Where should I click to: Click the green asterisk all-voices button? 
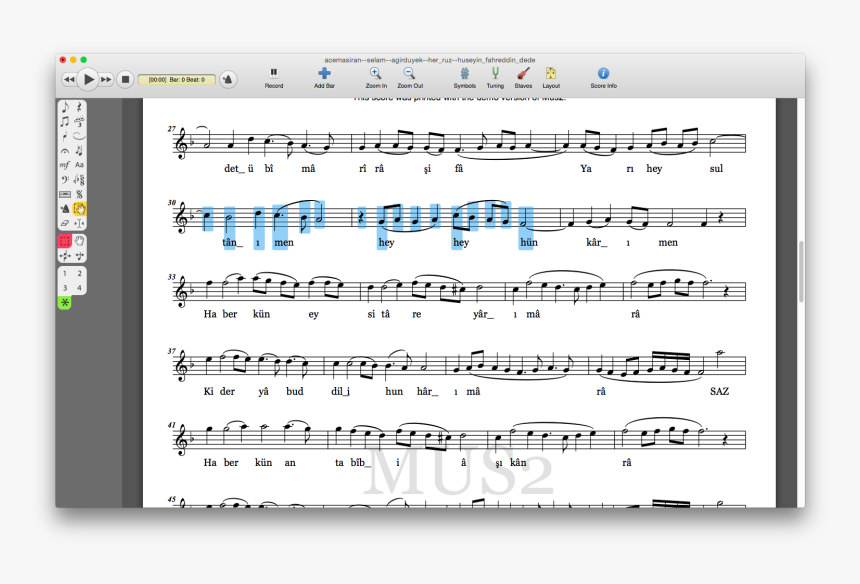click(65, 302)
